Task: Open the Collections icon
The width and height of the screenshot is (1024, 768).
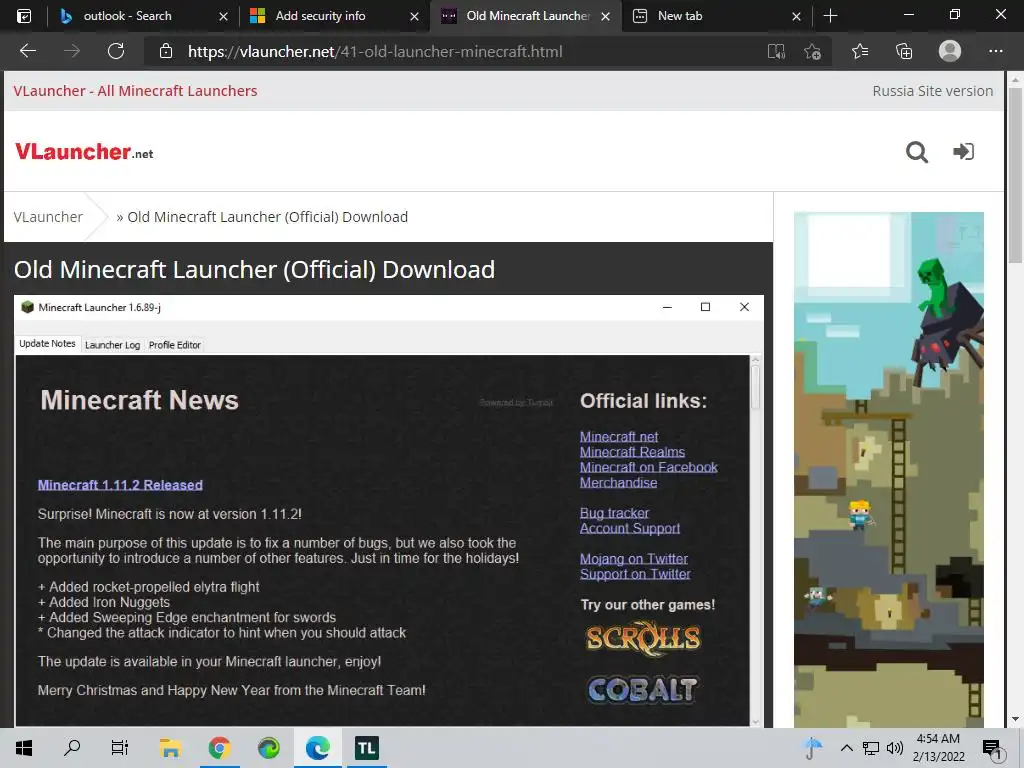Action: tap(904, 52)
